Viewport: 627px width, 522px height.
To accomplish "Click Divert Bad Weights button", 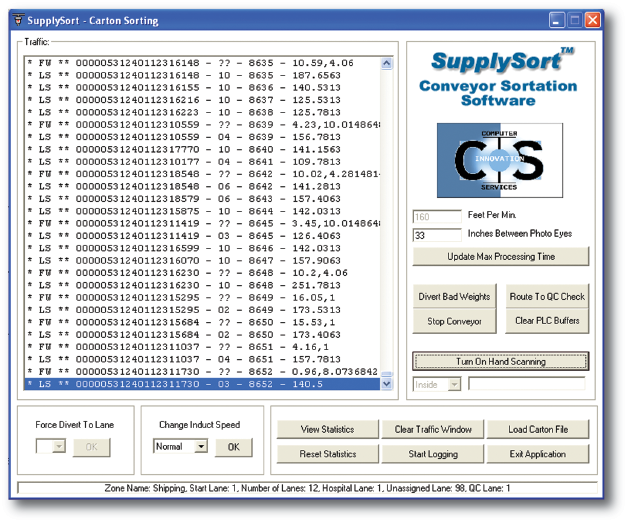I will coord(454,297).
